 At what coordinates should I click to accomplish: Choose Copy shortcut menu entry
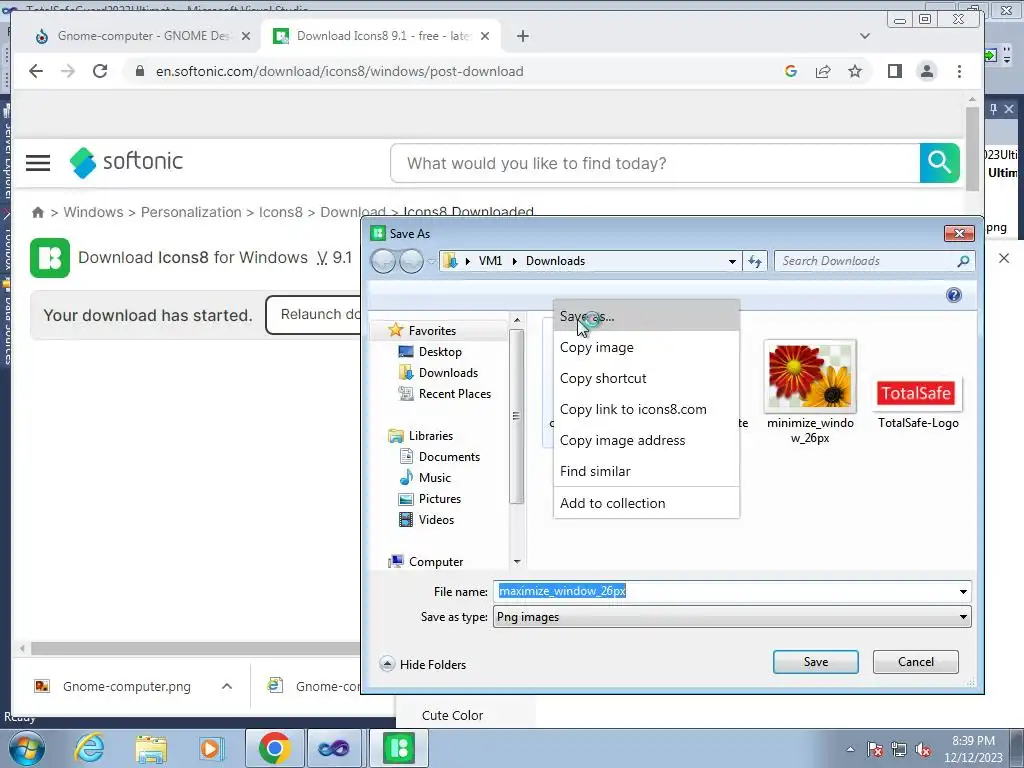pos(646,378)
